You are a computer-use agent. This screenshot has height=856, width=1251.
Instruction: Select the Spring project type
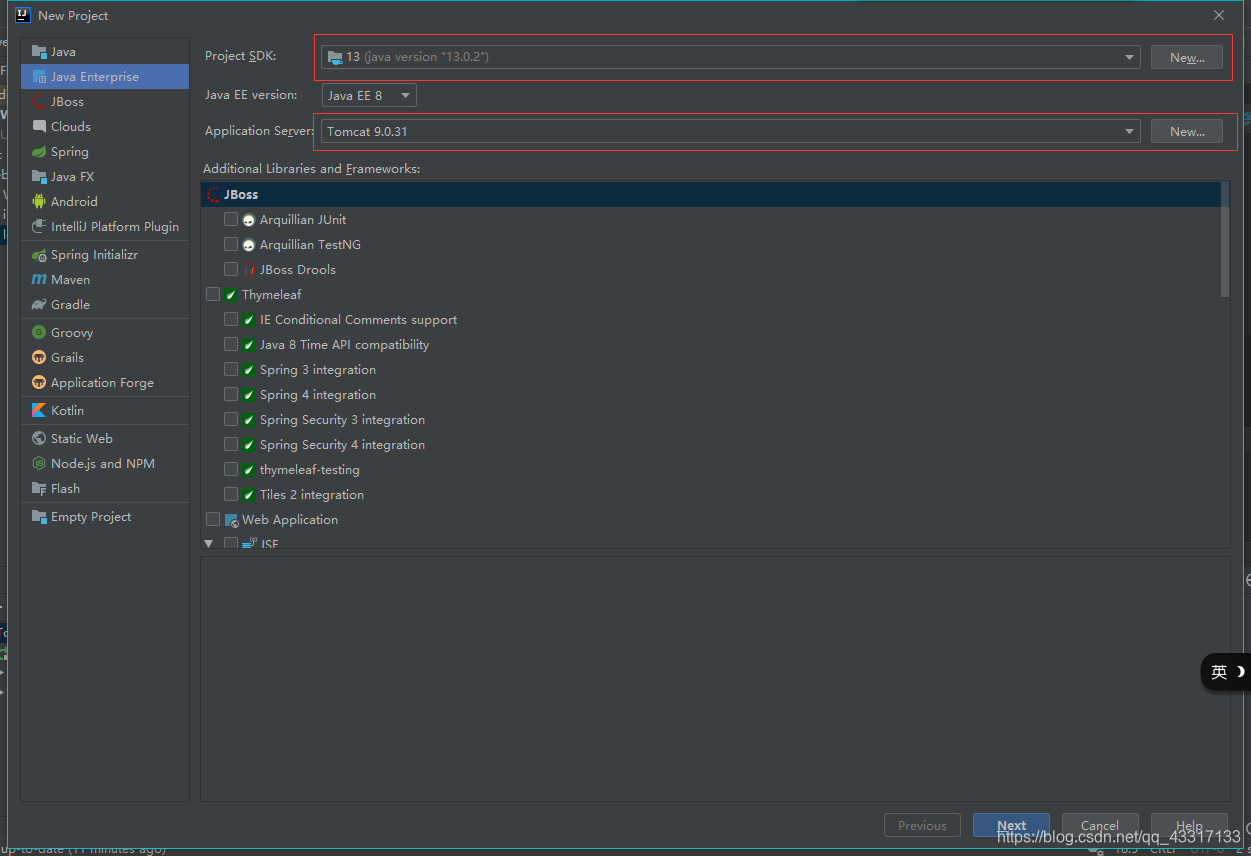coord(105,152)
